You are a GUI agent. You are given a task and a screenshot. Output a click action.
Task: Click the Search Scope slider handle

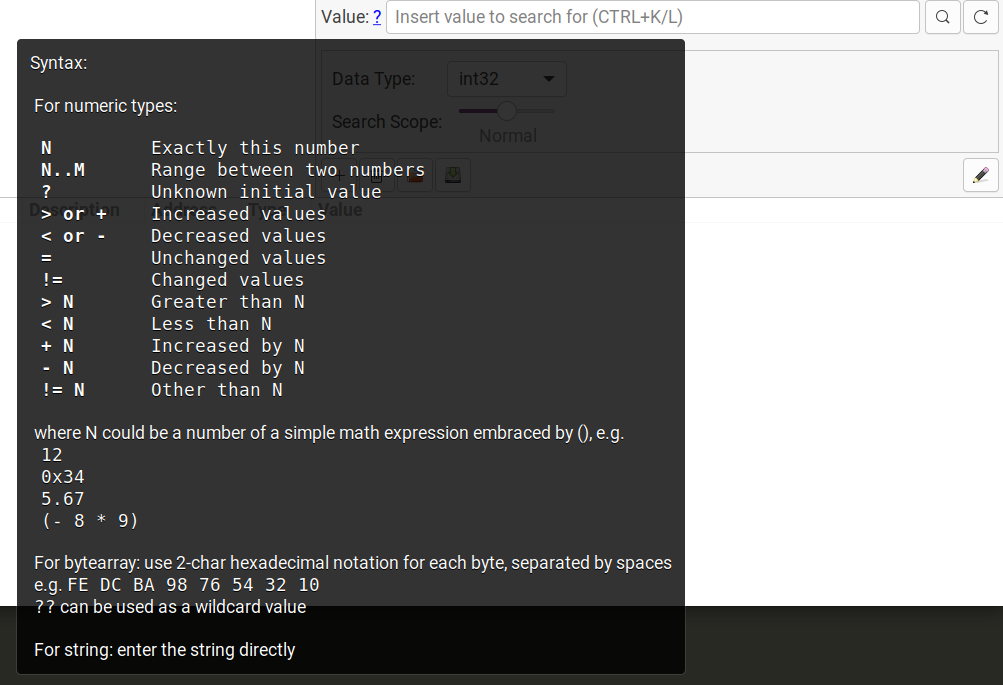coord(507,110)
